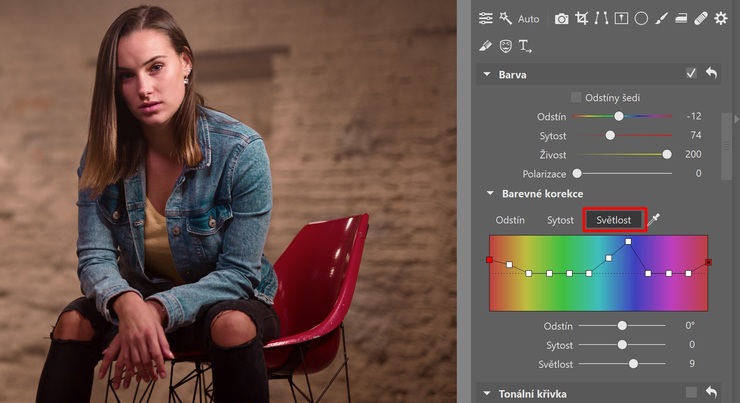Enable the Tonální křivka checkbox
The height and width of the screenshot is (403, 740).
click(691, 392)
